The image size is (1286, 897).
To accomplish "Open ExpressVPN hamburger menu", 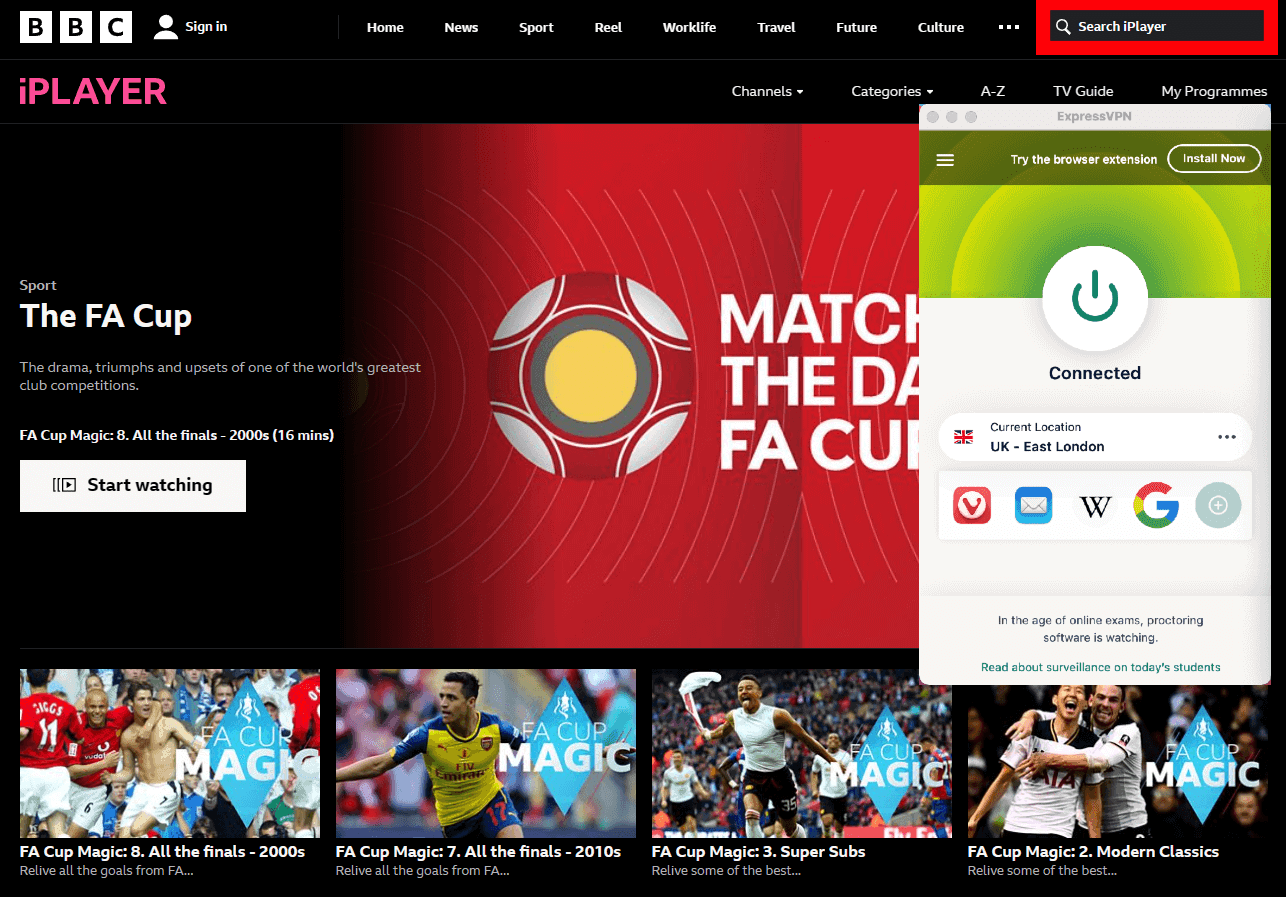I will pos(945,160).
